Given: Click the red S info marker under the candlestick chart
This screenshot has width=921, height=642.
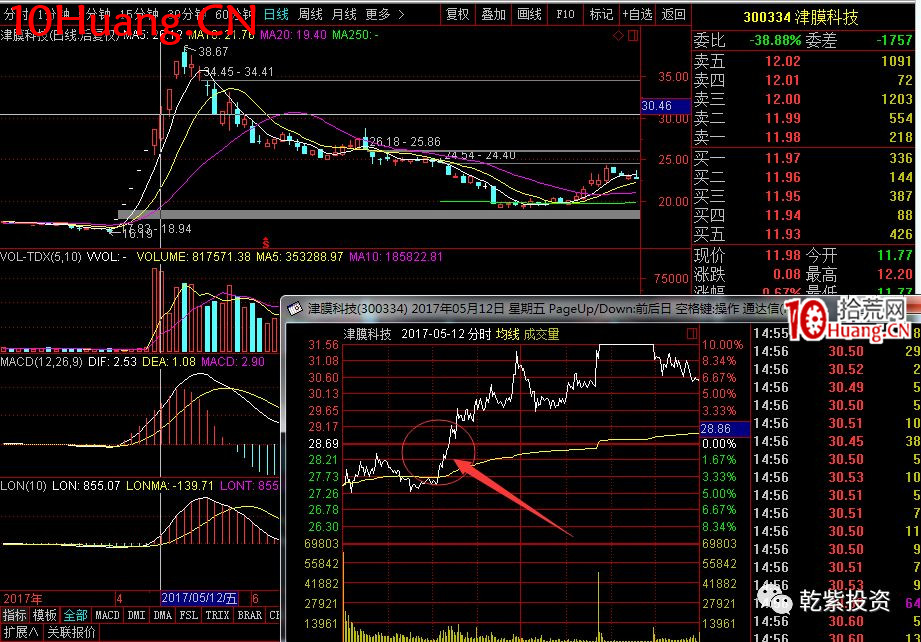Looking at the screenshot, I should pos(265,242).
